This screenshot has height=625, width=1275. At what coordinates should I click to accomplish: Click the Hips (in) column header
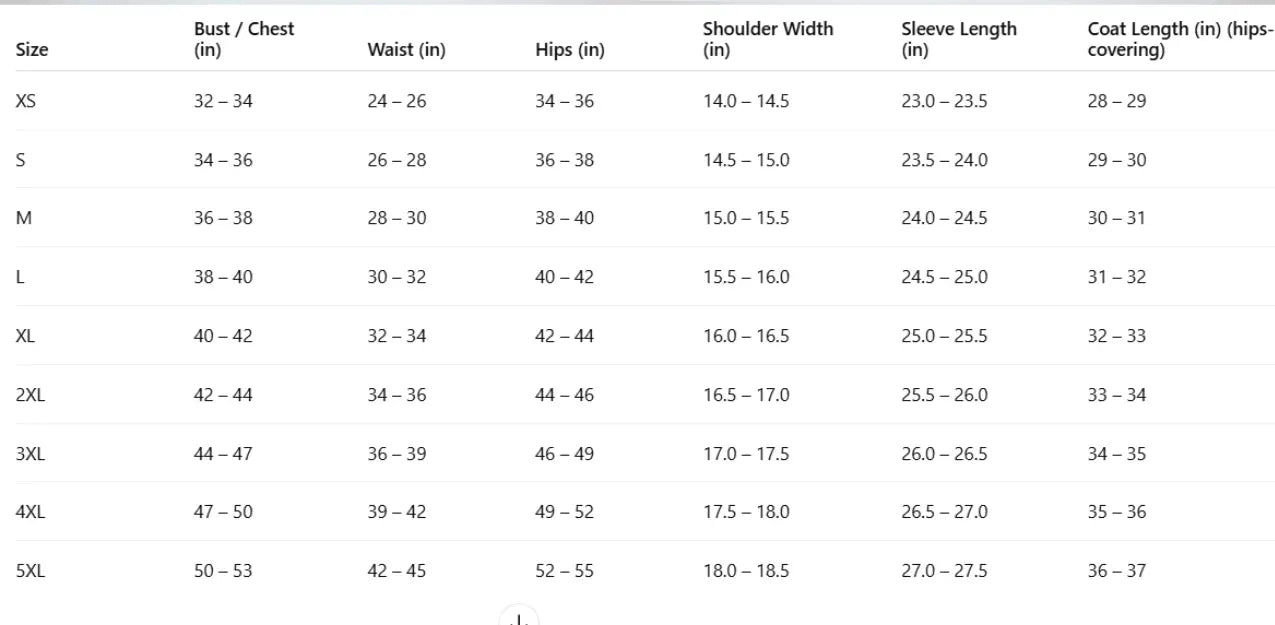click(x=569, y=50)
